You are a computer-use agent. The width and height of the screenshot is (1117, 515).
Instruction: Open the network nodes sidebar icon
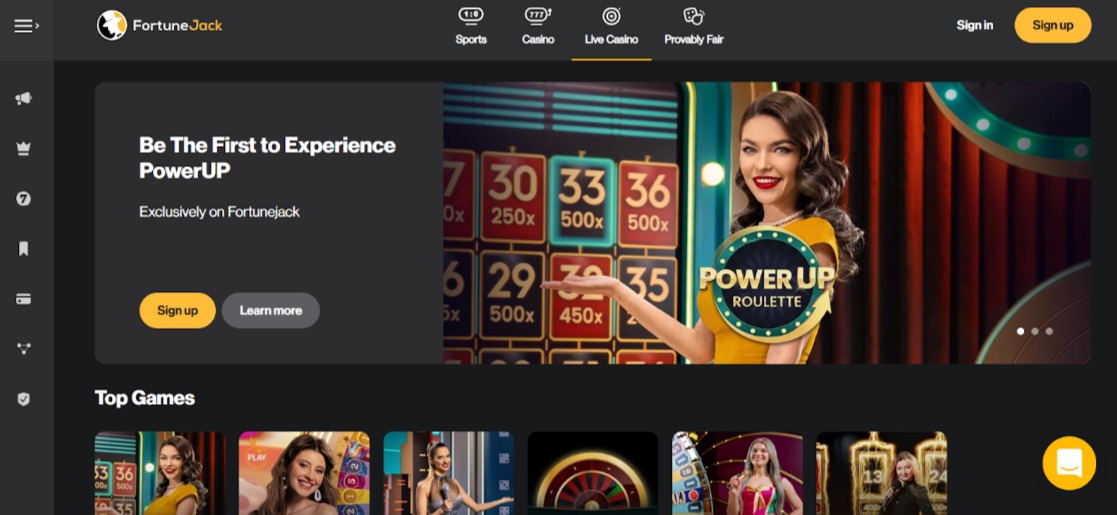[24, 348]
